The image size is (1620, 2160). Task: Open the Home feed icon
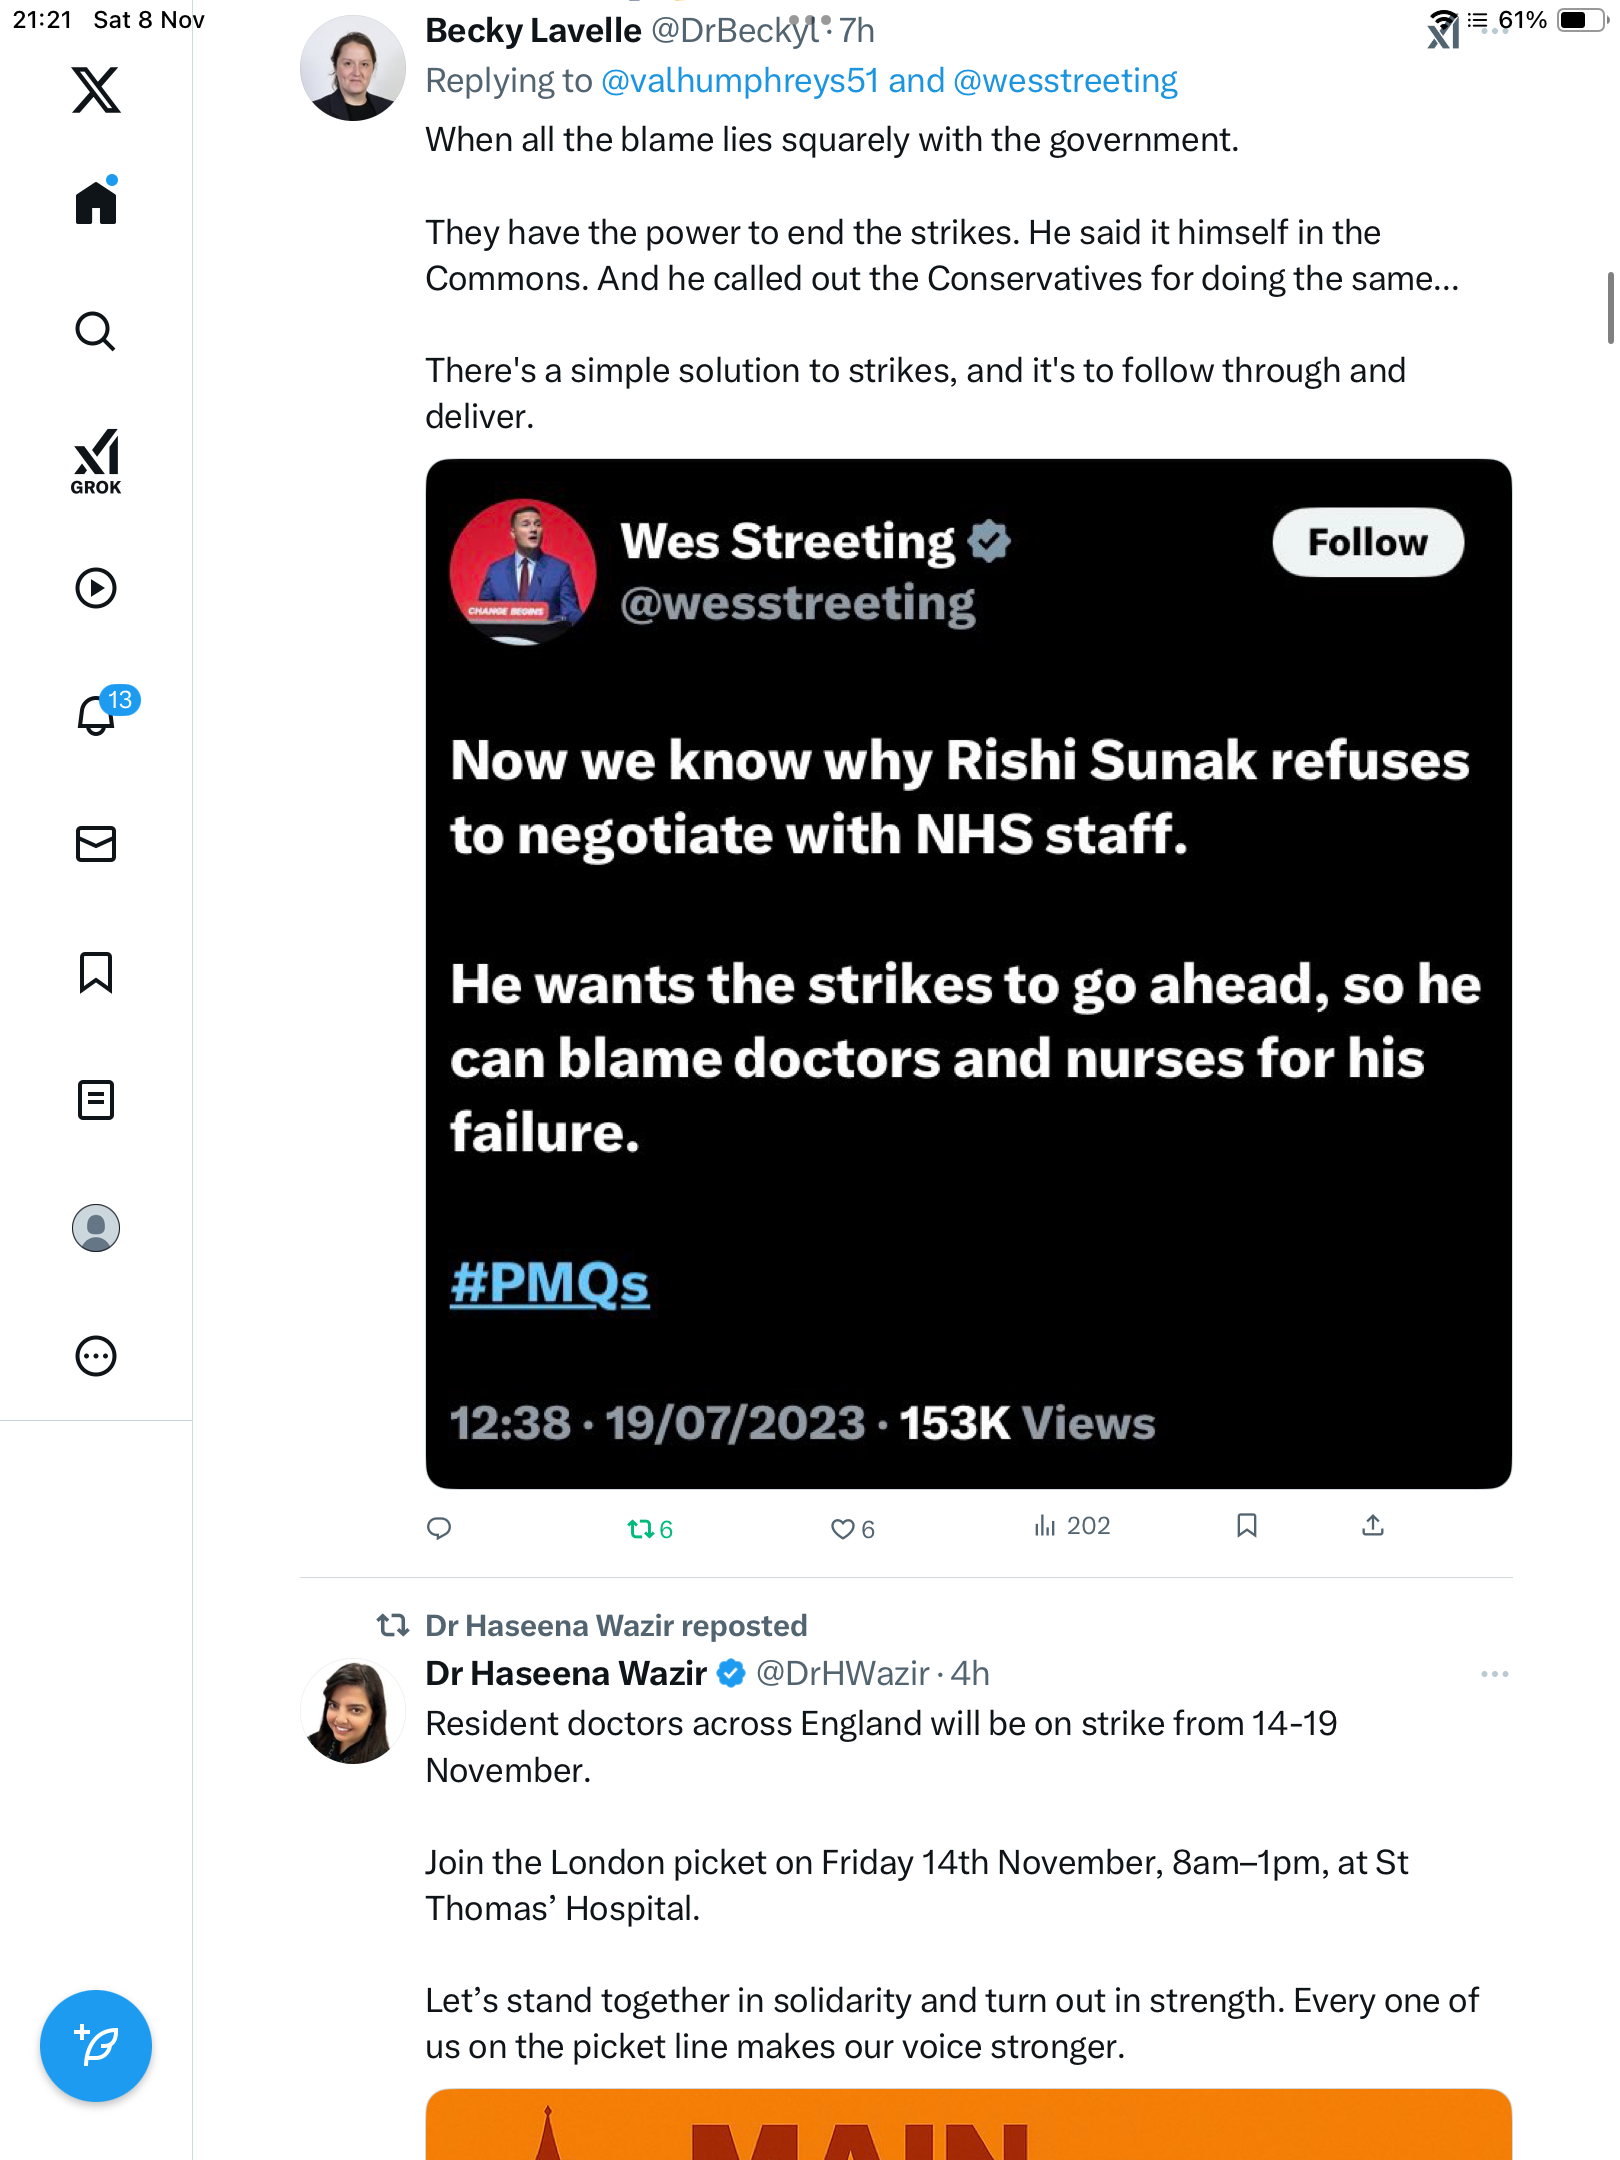pyautogui.click(x=96, y=203)
